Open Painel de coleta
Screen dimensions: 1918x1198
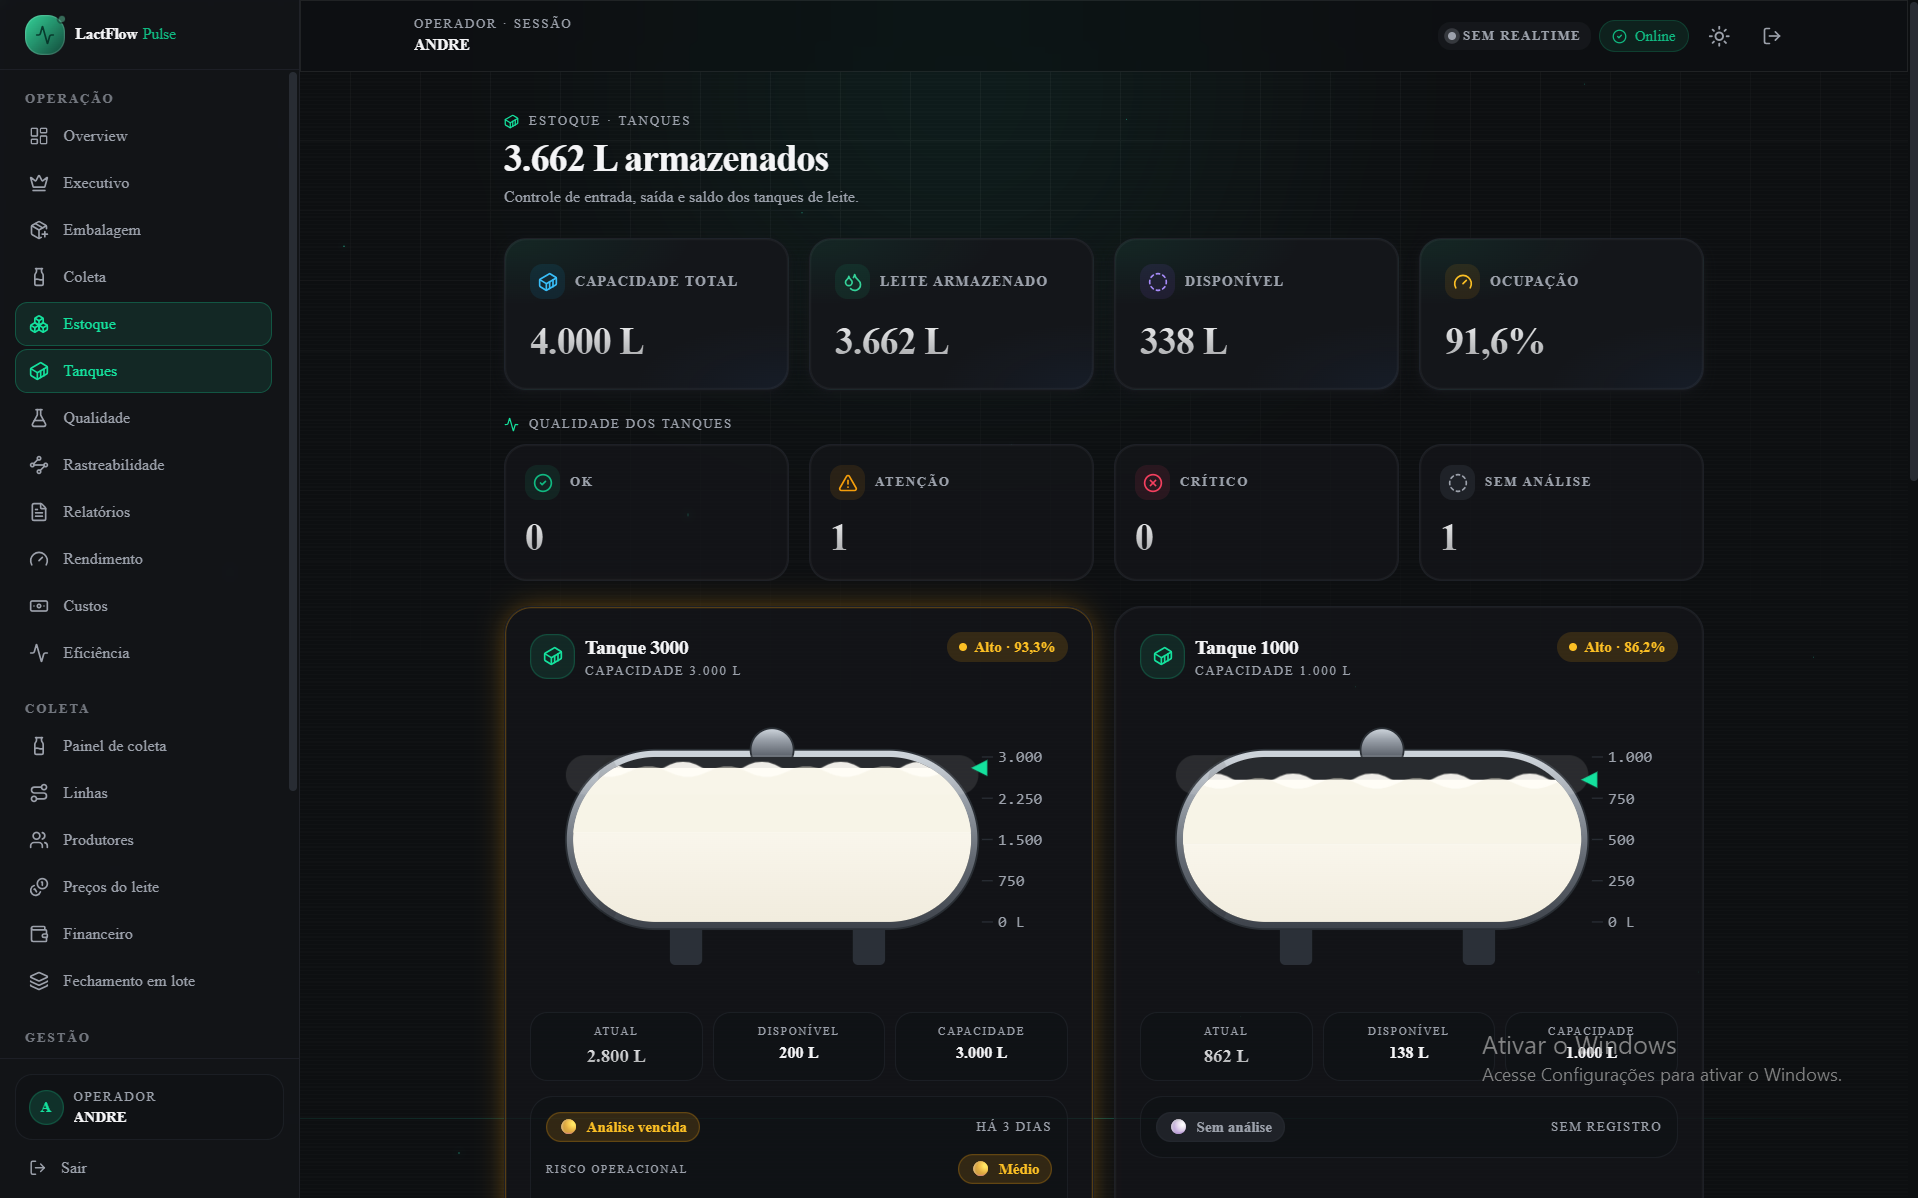coord(143,746)
